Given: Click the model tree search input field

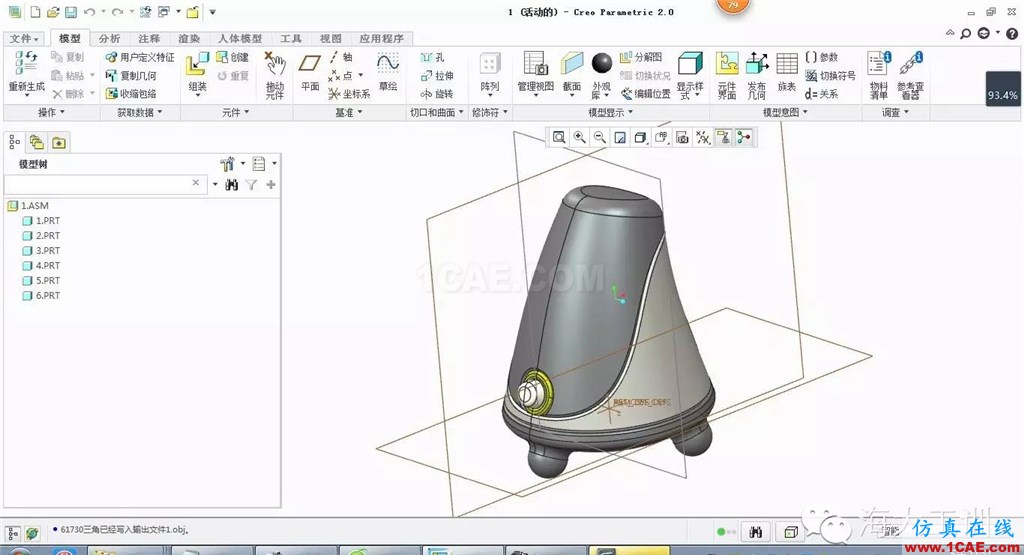Looking at the screenshot, I should point(106,184).
